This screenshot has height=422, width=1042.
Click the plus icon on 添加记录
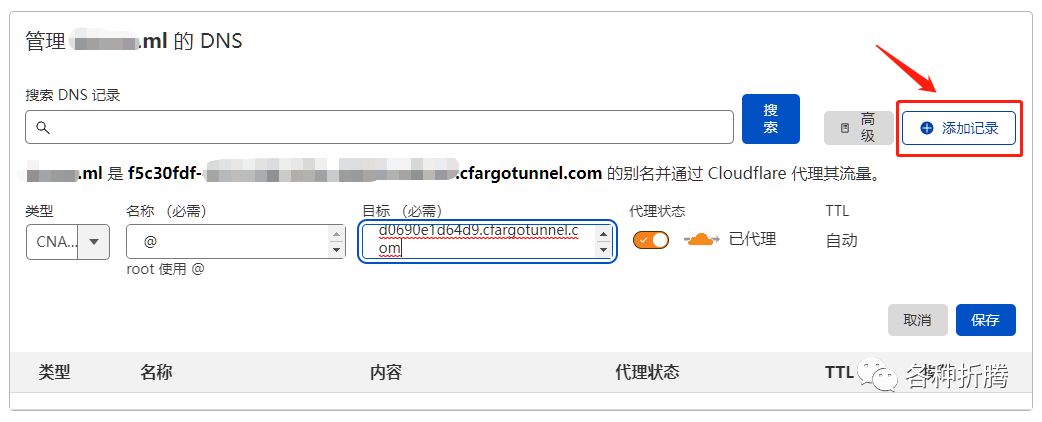coord(927,128)
